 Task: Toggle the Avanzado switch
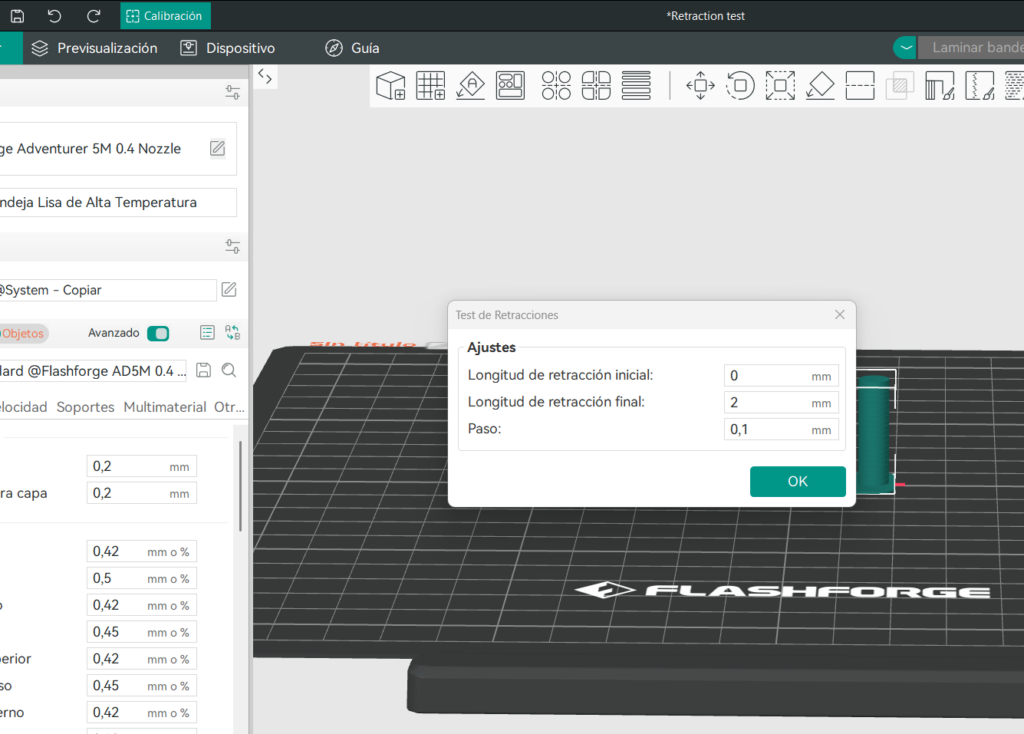tap(158, 333)
